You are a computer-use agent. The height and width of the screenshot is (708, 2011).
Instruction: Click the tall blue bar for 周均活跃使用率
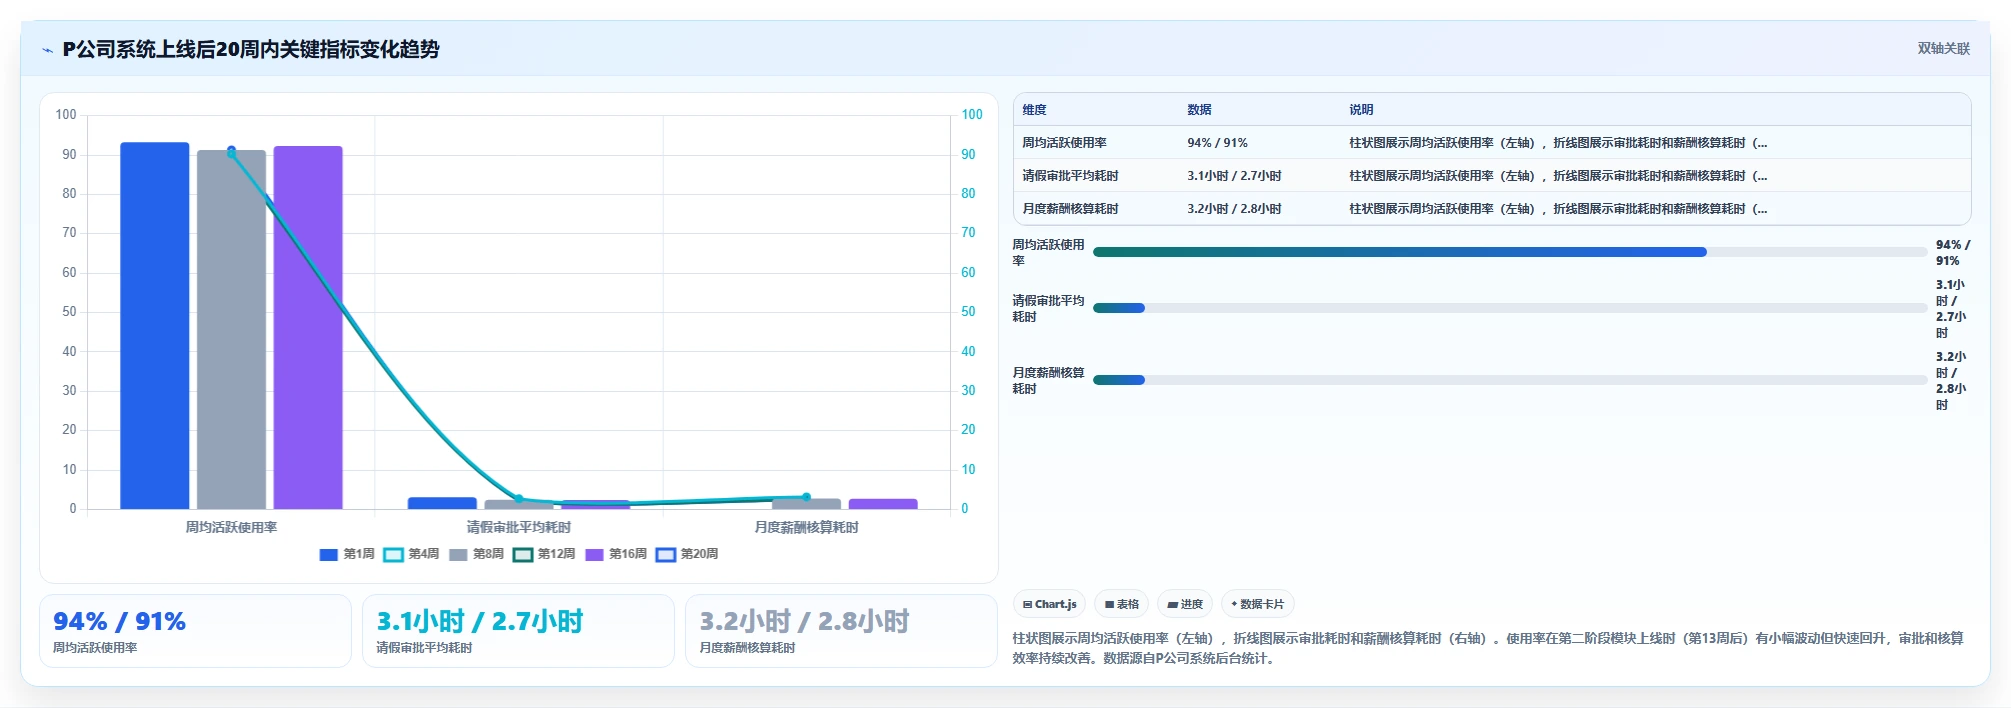point(155,325)
